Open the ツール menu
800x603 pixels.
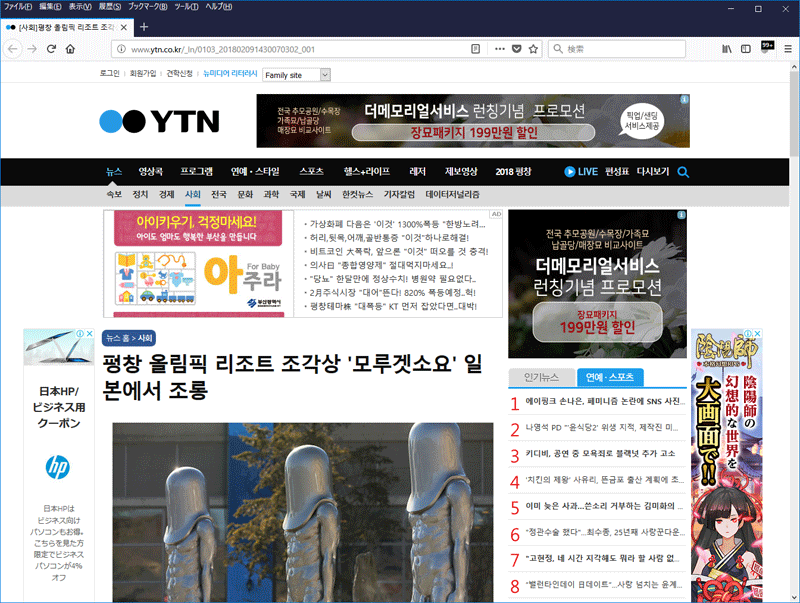pos(186,7)
